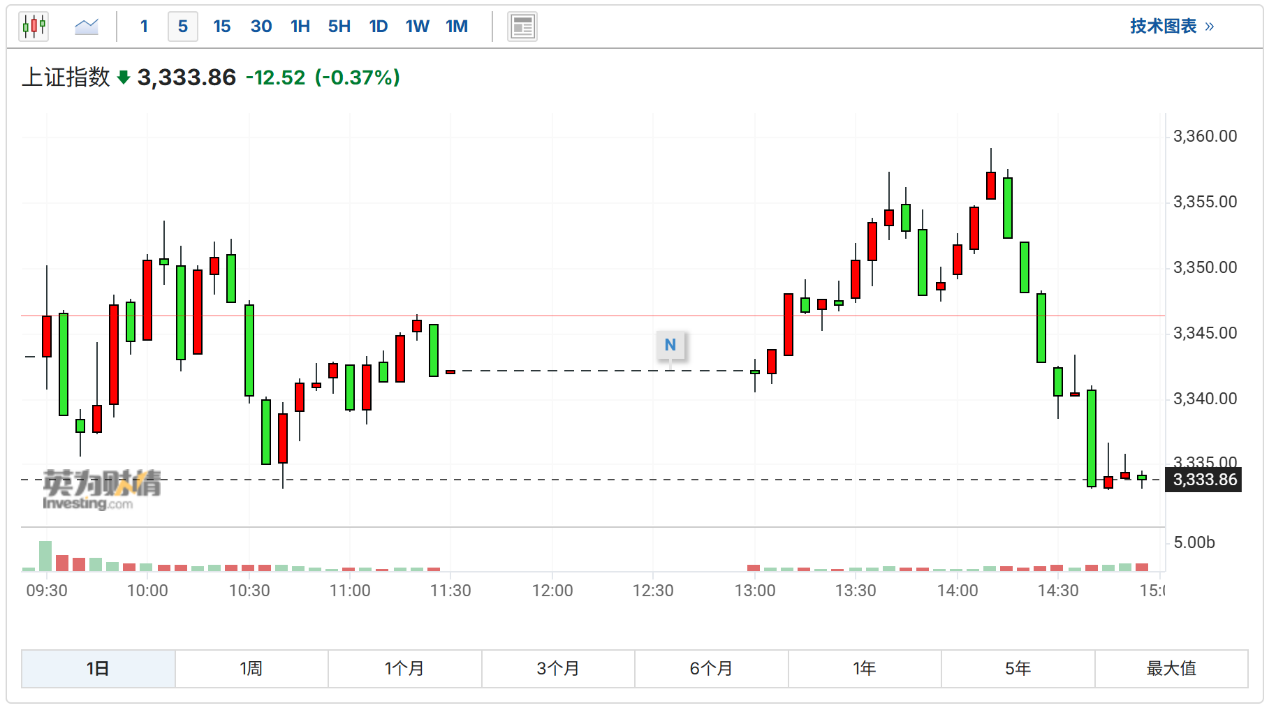Select the 1W interval

(417, 27)
